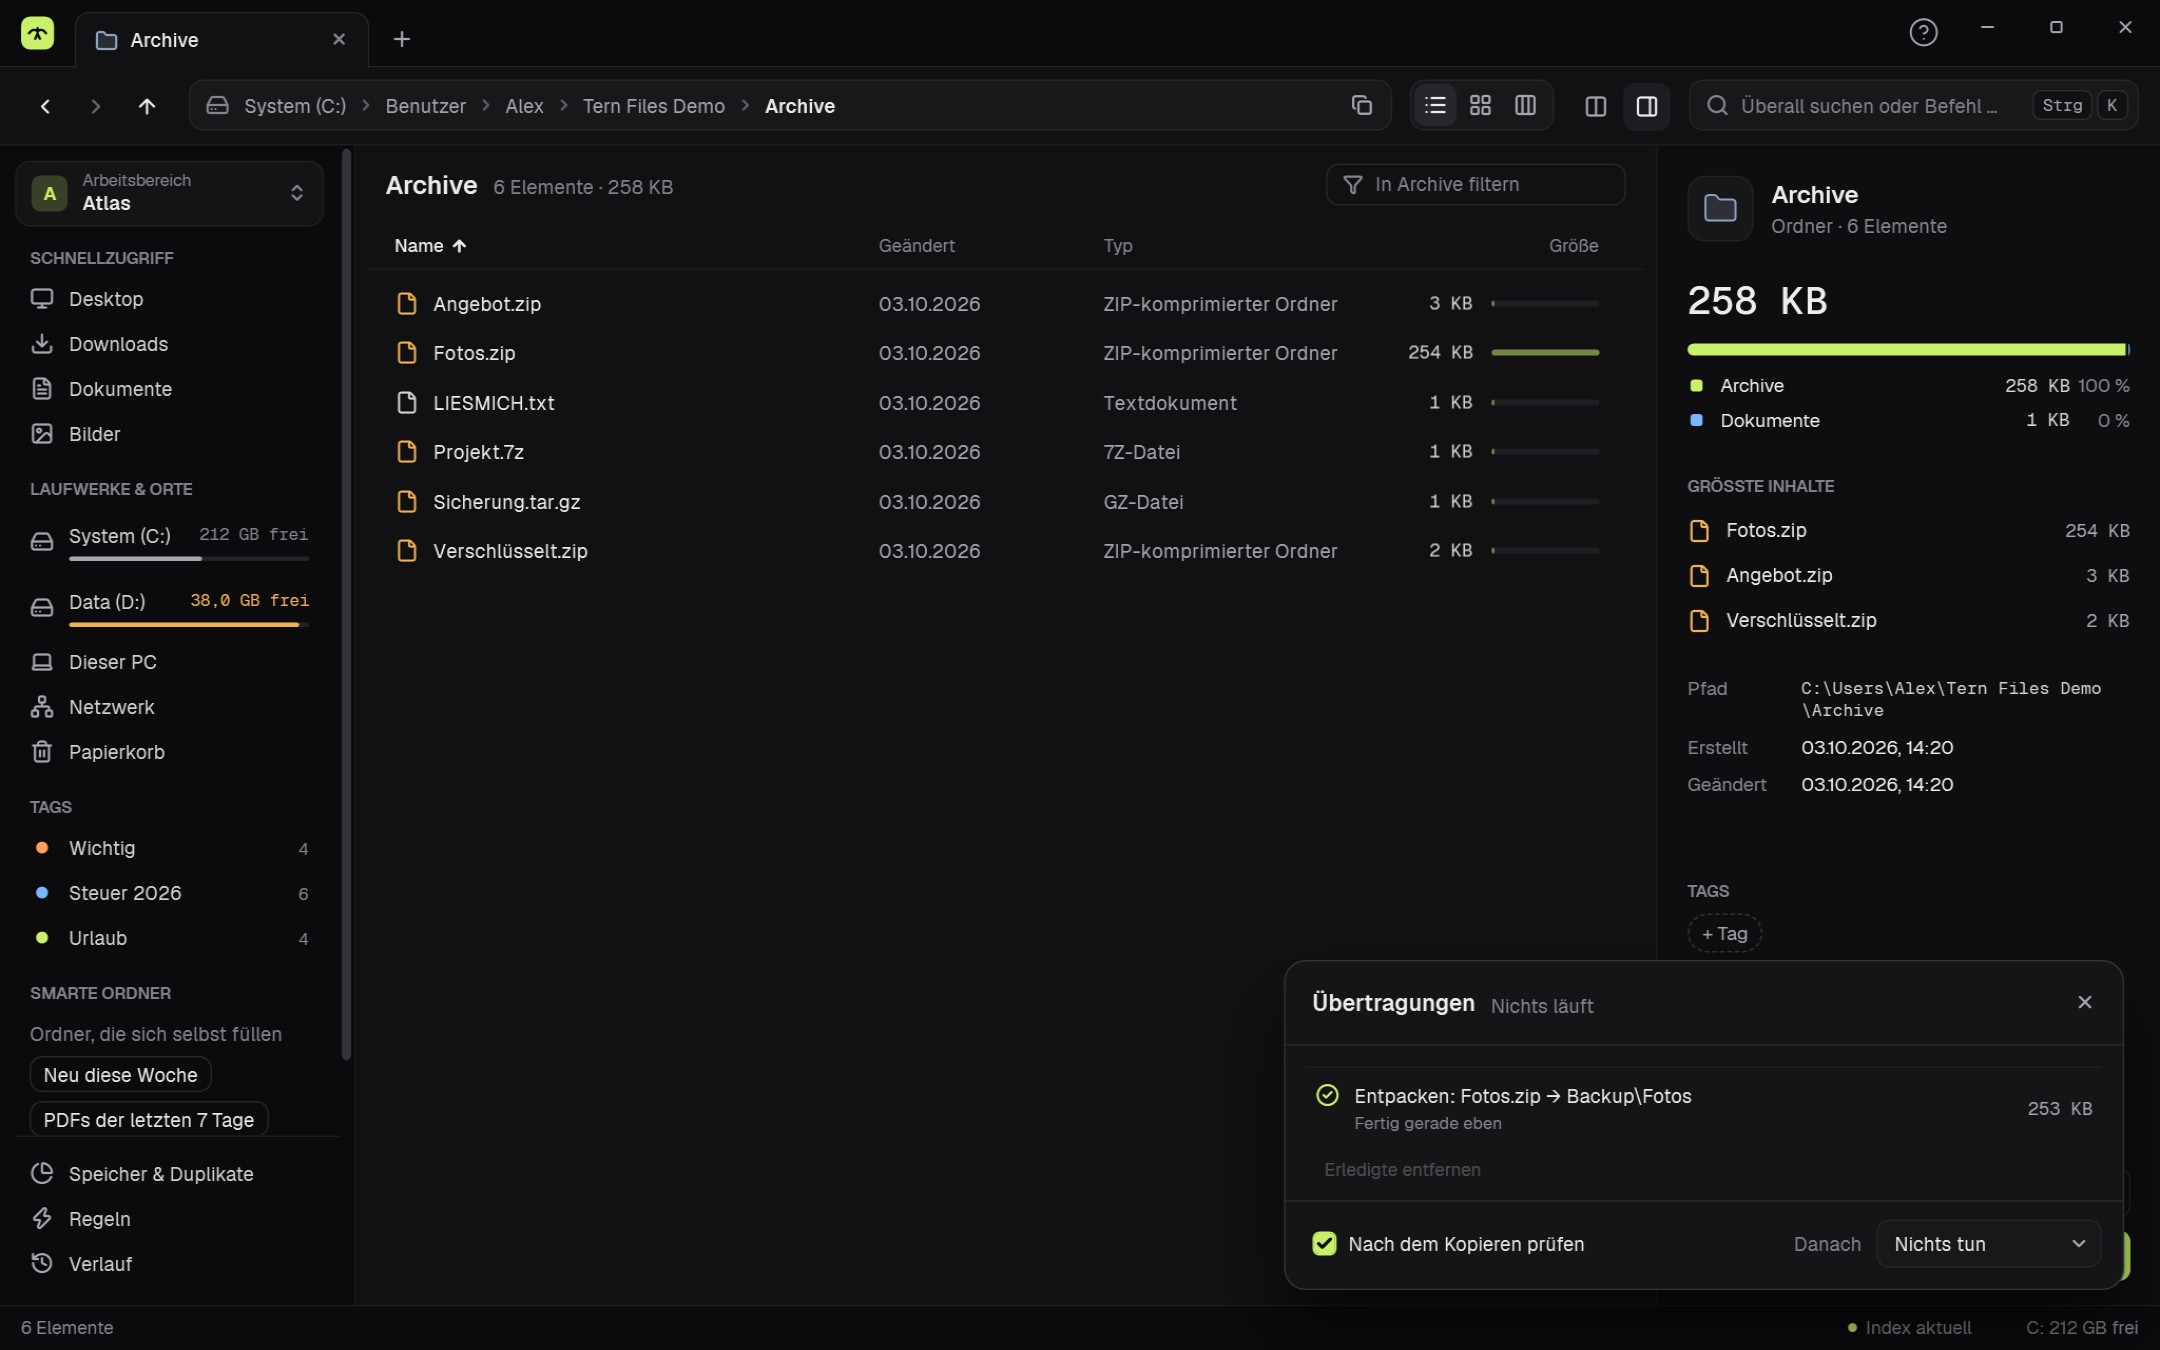This screenshot has width=2160, height=1350.
Task: Switch to column view
Action: tap(1525, 106)
